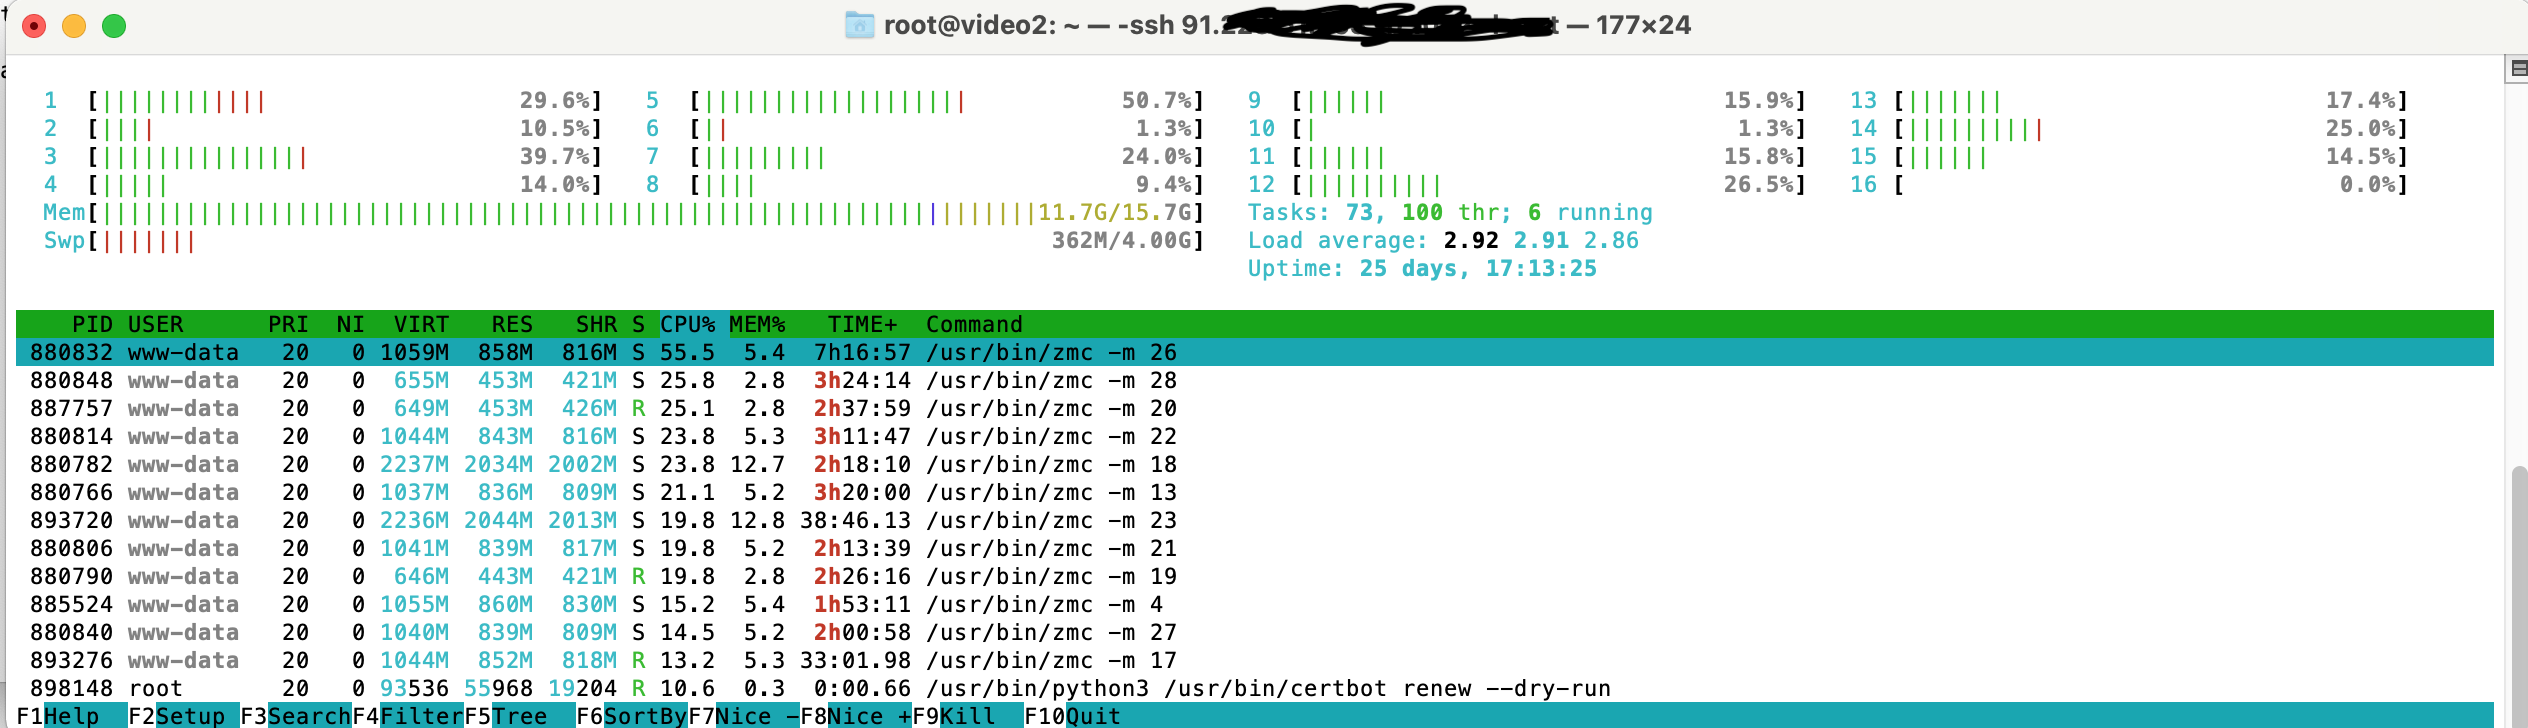Click F4 Filter in the footer bar
This screenshot has width=2528, height=728.
pyautogui.click(x=407, y=716)
